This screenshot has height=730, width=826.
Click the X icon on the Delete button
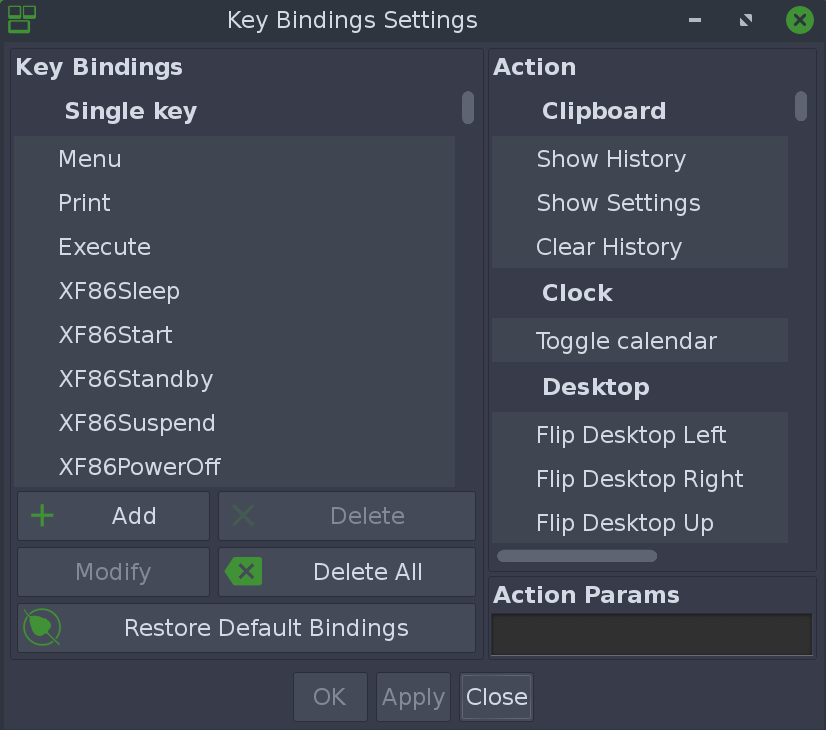pyautogui.click(x=244, y=516)
